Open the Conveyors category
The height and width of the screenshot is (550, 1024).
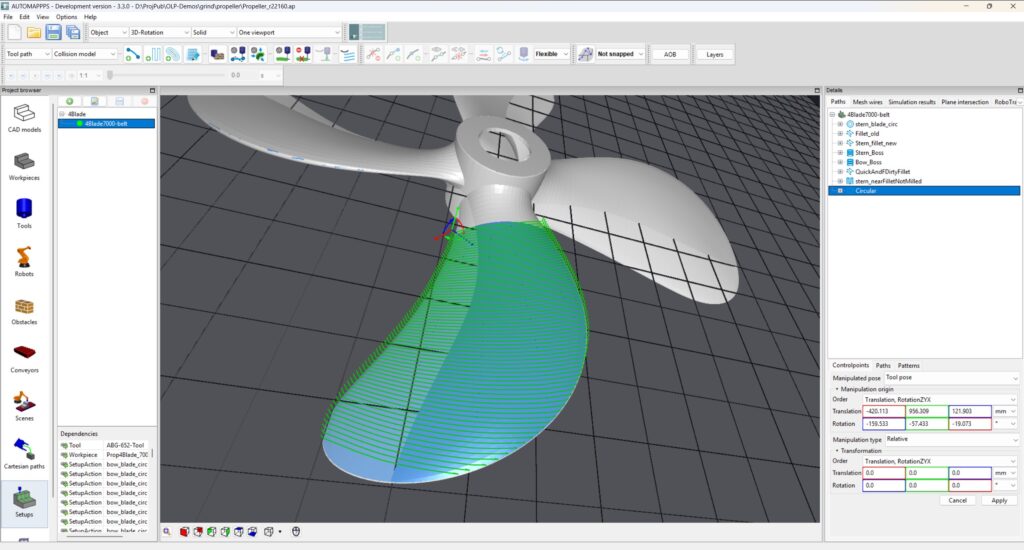[x=24, y=359]
